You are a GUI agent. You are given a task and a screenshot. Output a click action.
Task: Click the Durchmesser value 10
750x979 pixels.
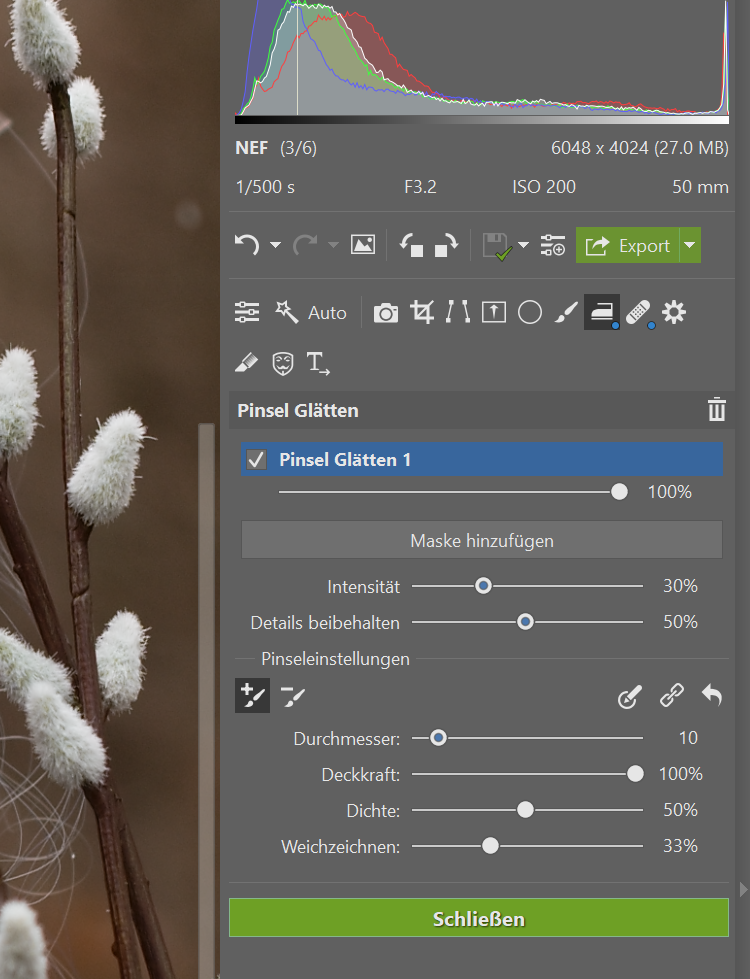pos(688,738)
